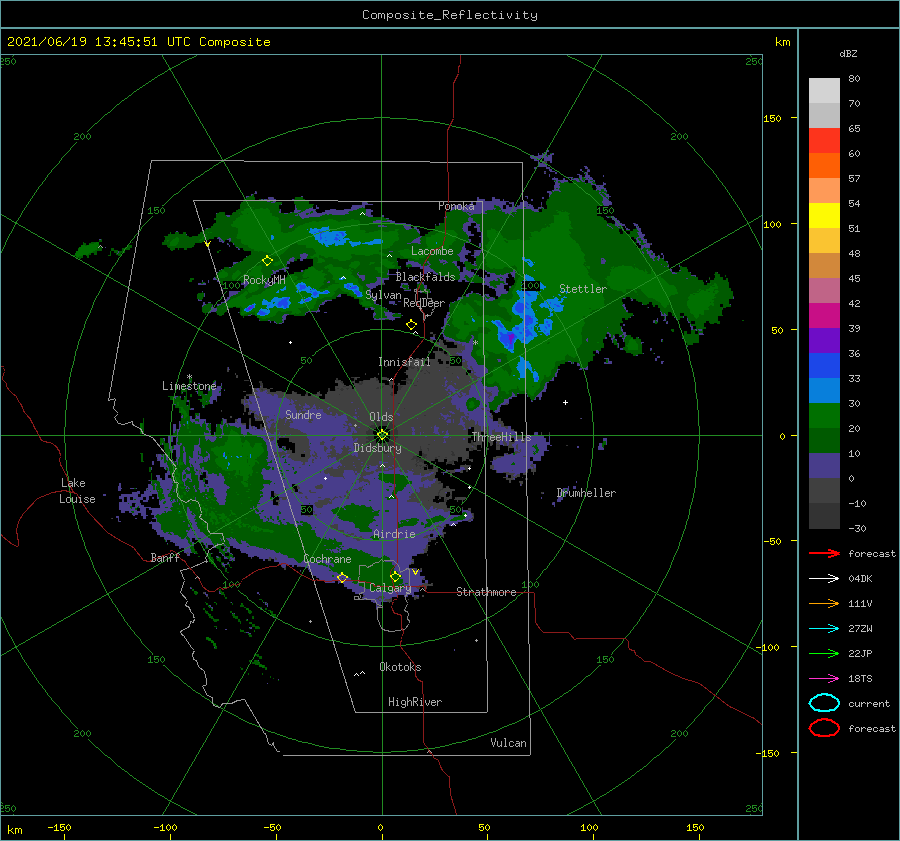Click the yellow diamond marker below RedDeer

point(411,325)
